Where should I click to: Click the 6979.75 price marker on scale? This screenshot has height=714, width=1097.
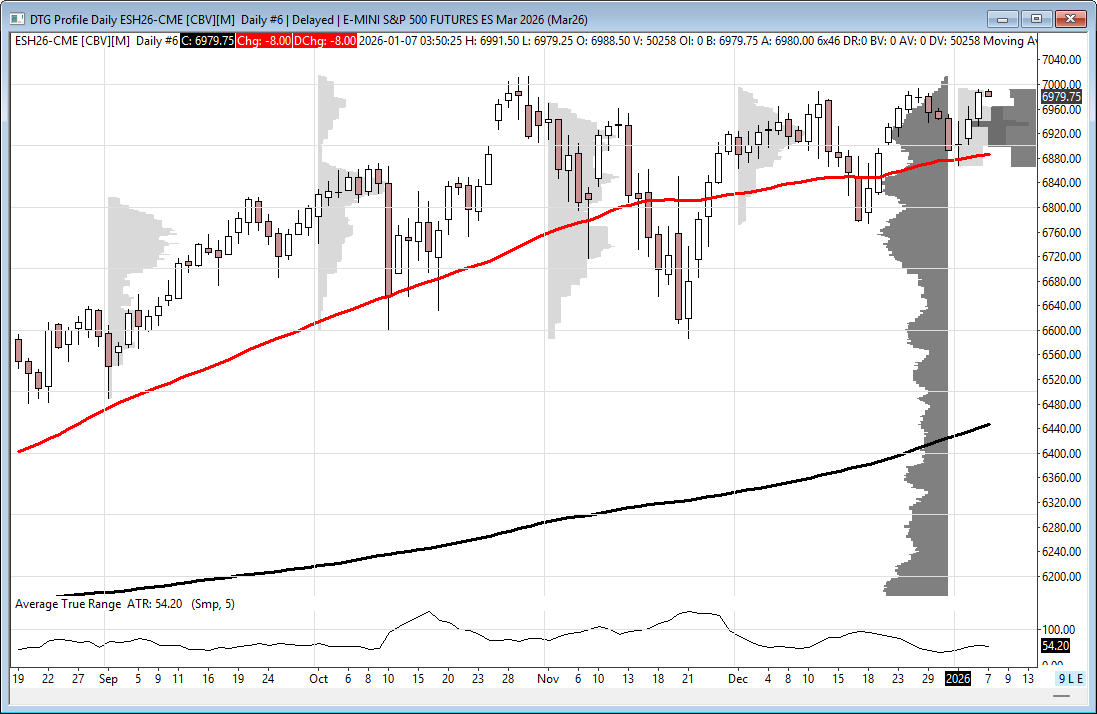tap(1060, 97)
